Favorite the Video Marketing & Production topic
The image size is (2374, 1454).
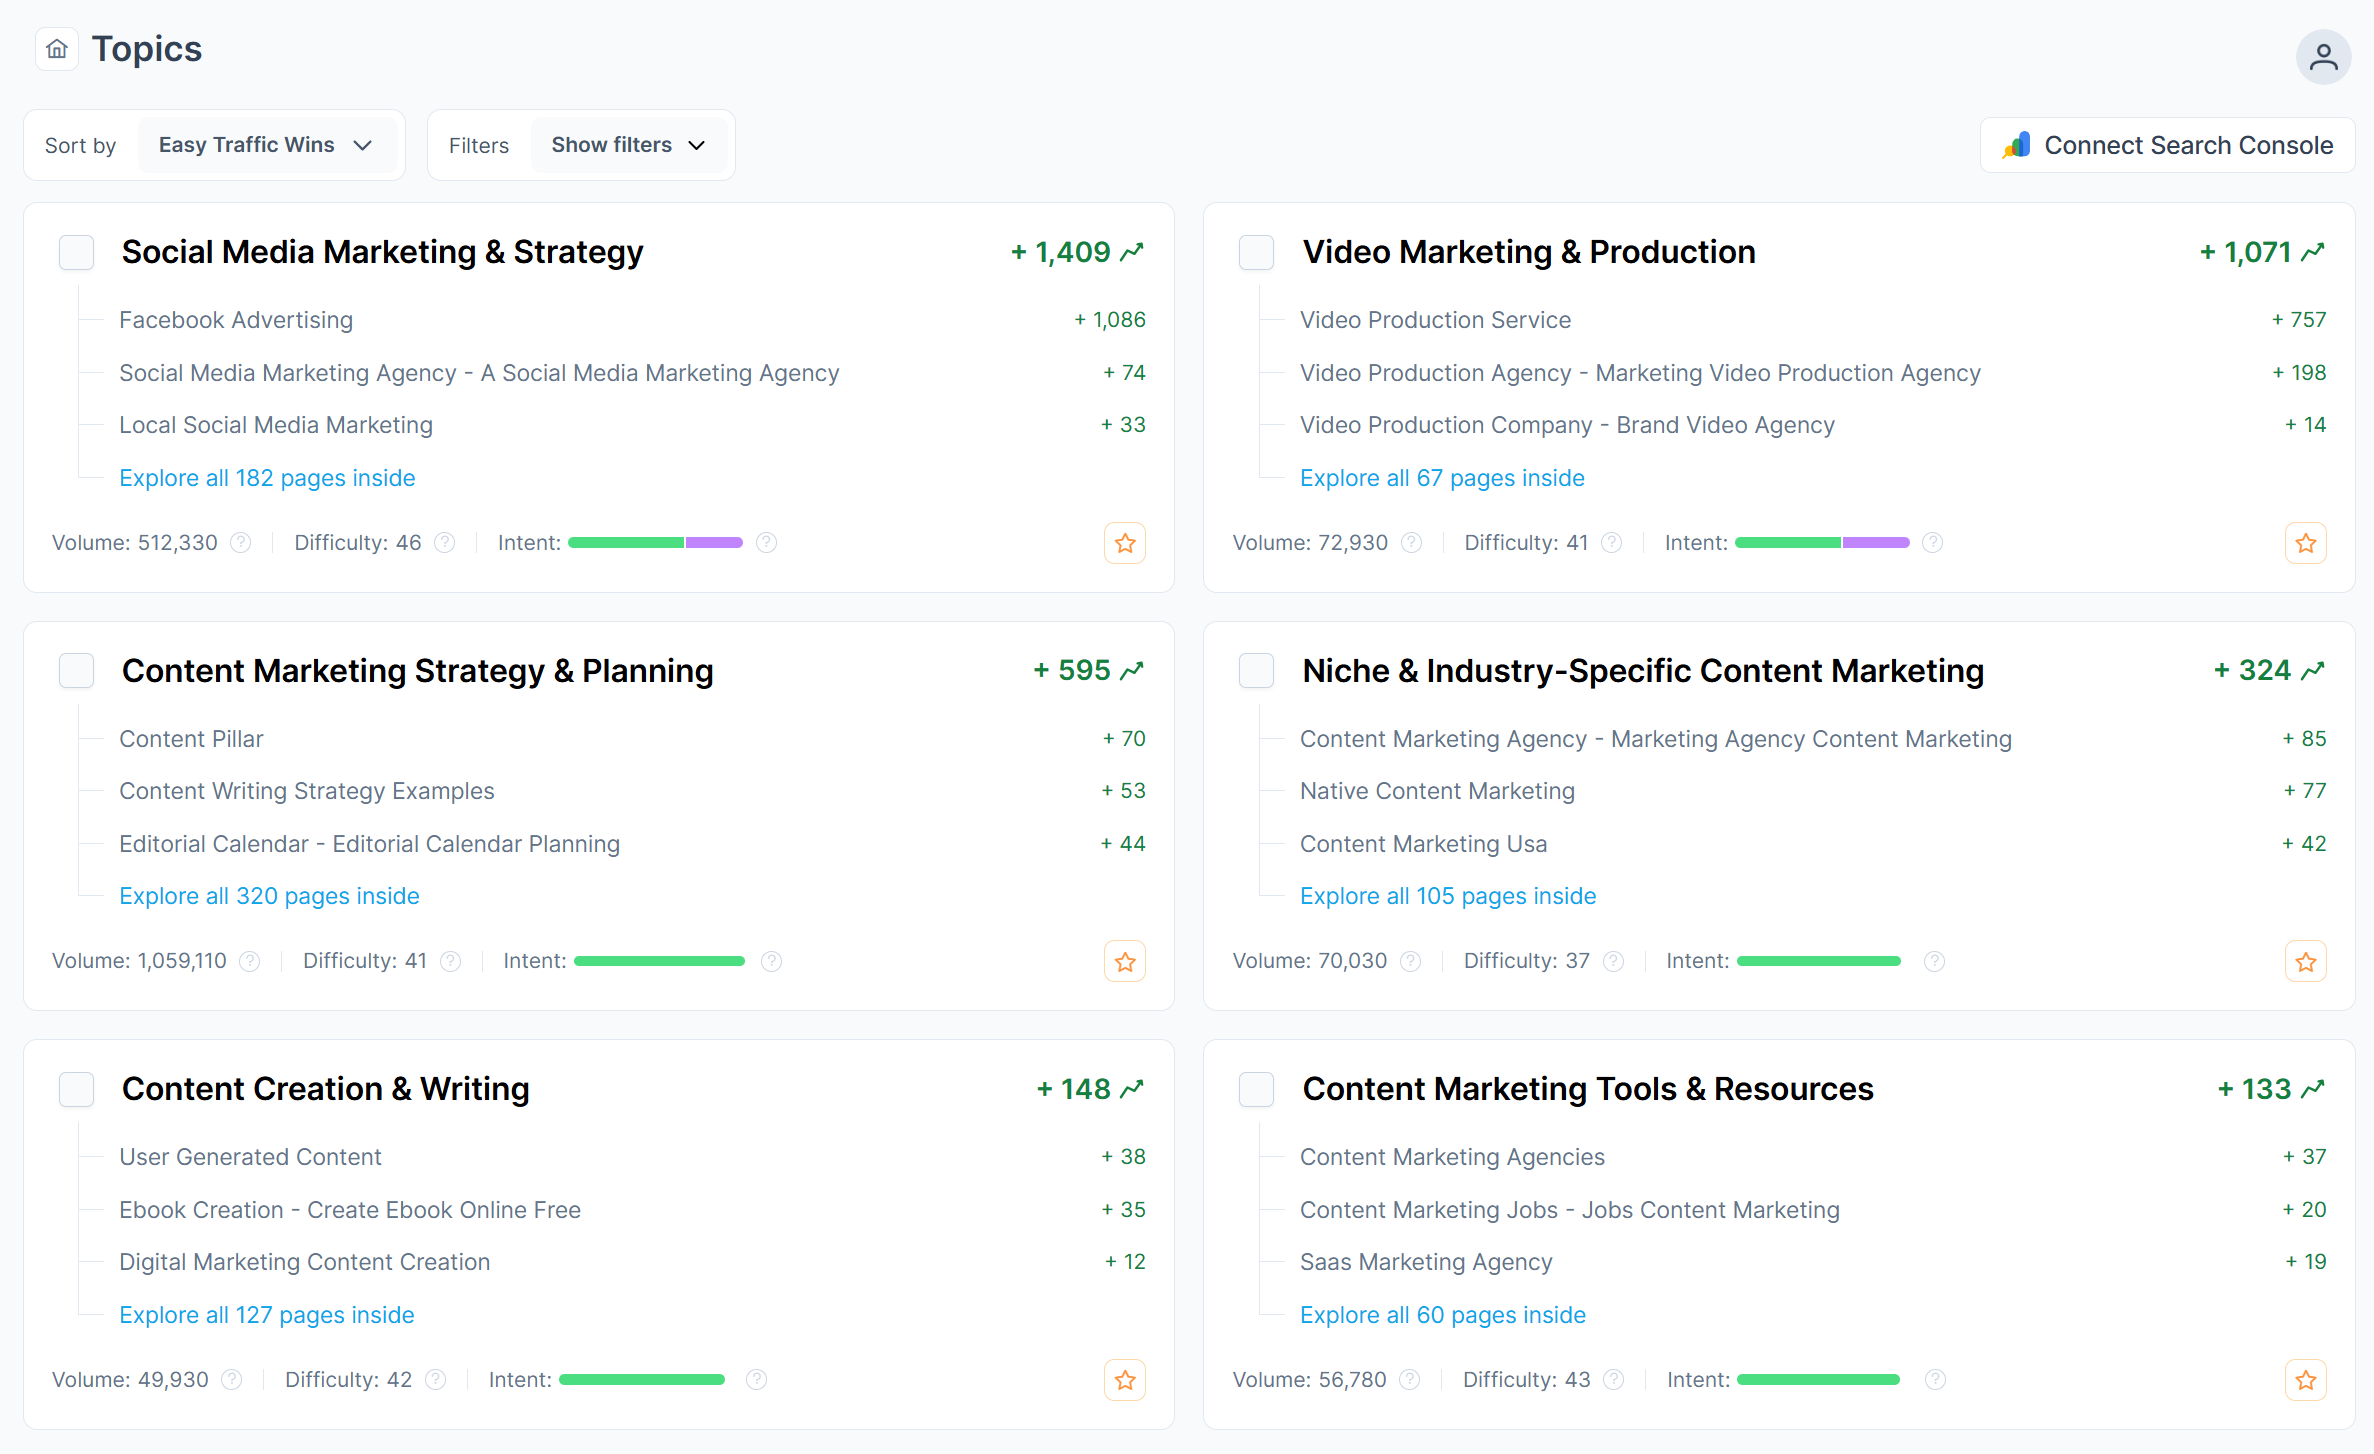[2305, 543]
